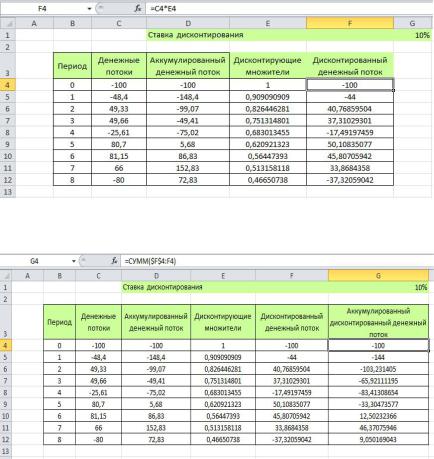Image resolution: width=434 pixels, height=459 pixels.
Task: Click cell -17,49197459 in the =СУММ sheet
Action: 292,393
